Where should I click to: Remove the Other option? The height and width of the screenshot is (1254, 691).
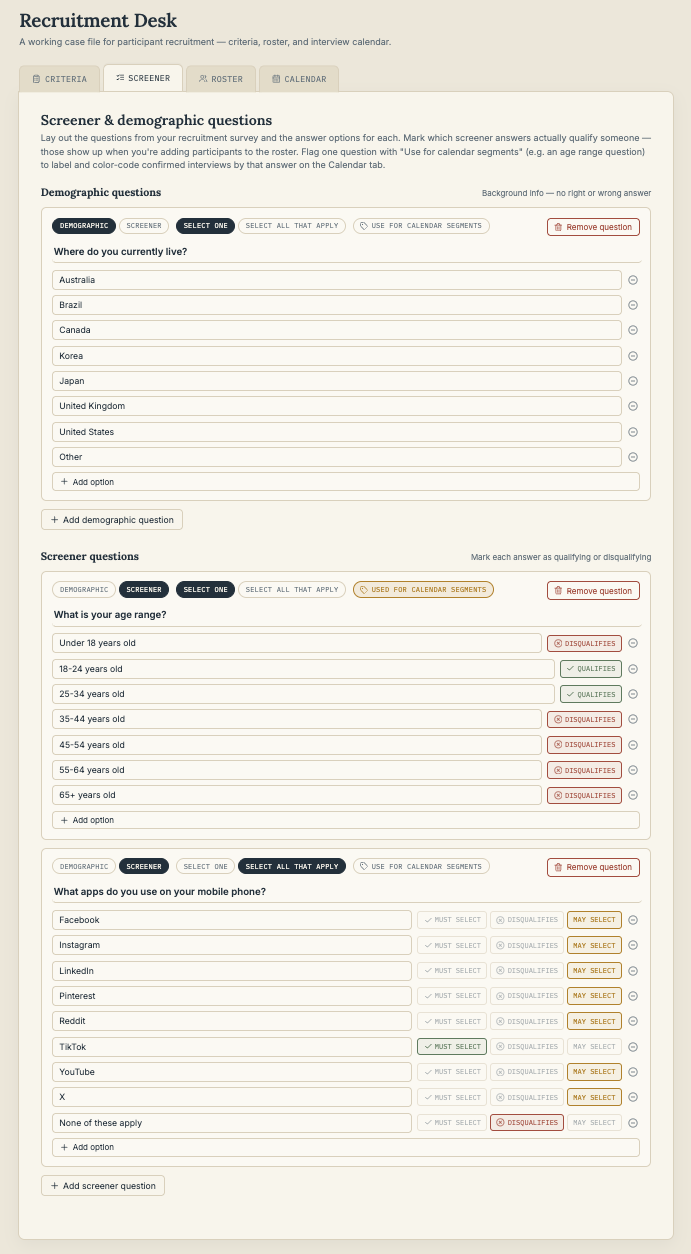pyautogui.click(x=633, y=457)
